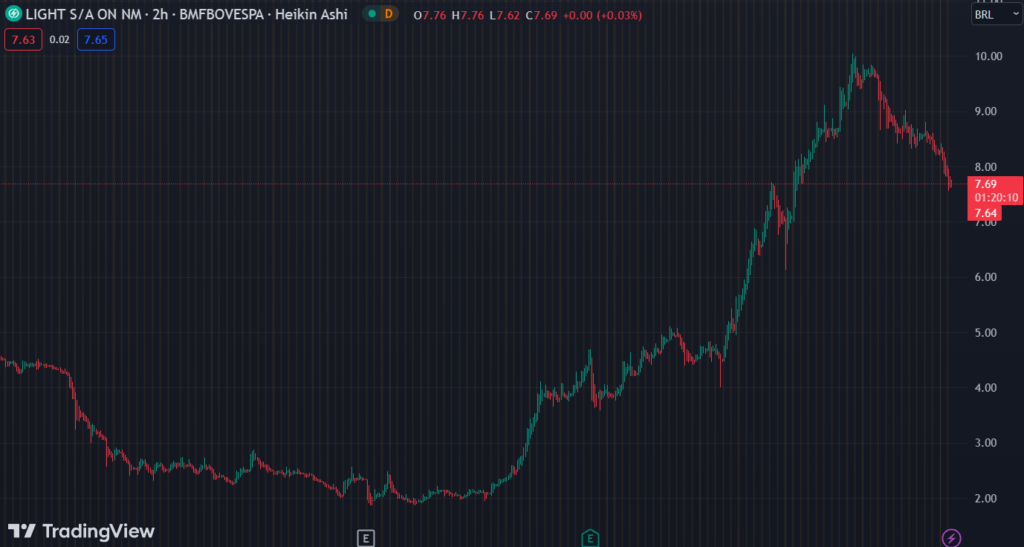Click the green E earnings marker
This screenshot has height=547, width=1024.
pyautogui.click(x=590, y=539)
